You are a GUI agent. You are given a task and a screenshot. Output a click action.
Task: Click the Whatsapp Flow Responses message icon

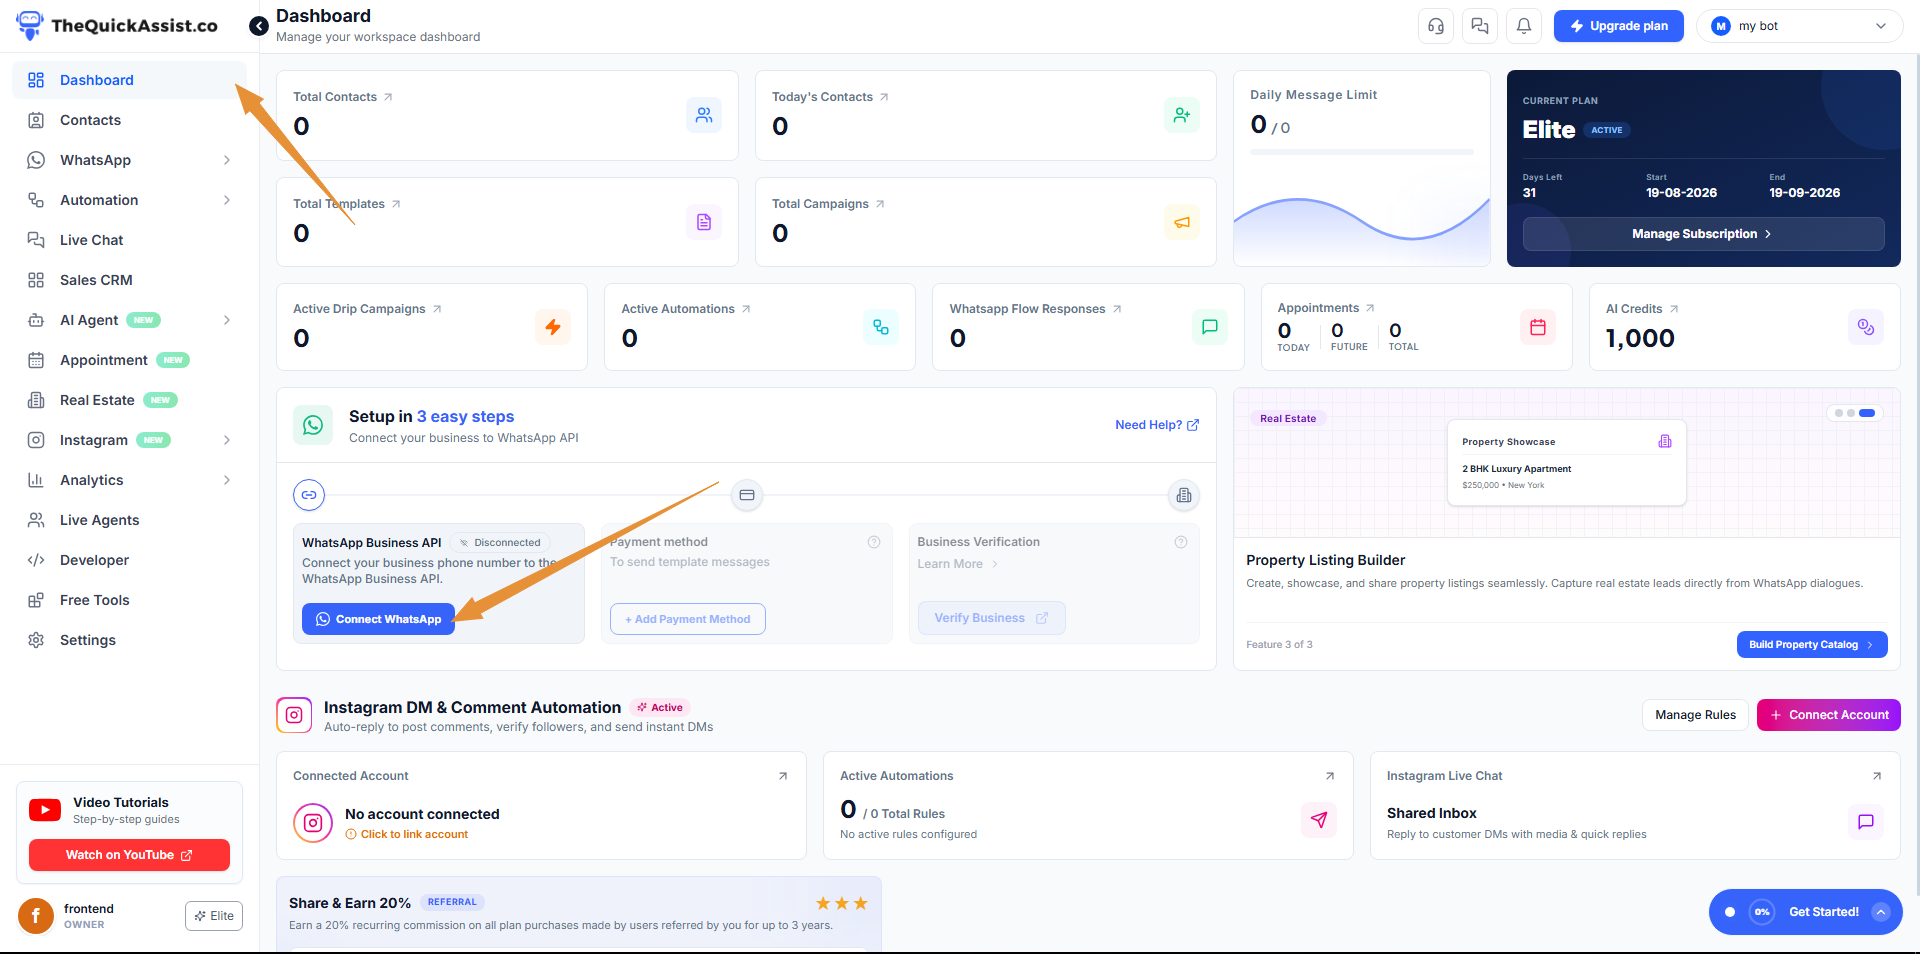[x=1210, y=327]
